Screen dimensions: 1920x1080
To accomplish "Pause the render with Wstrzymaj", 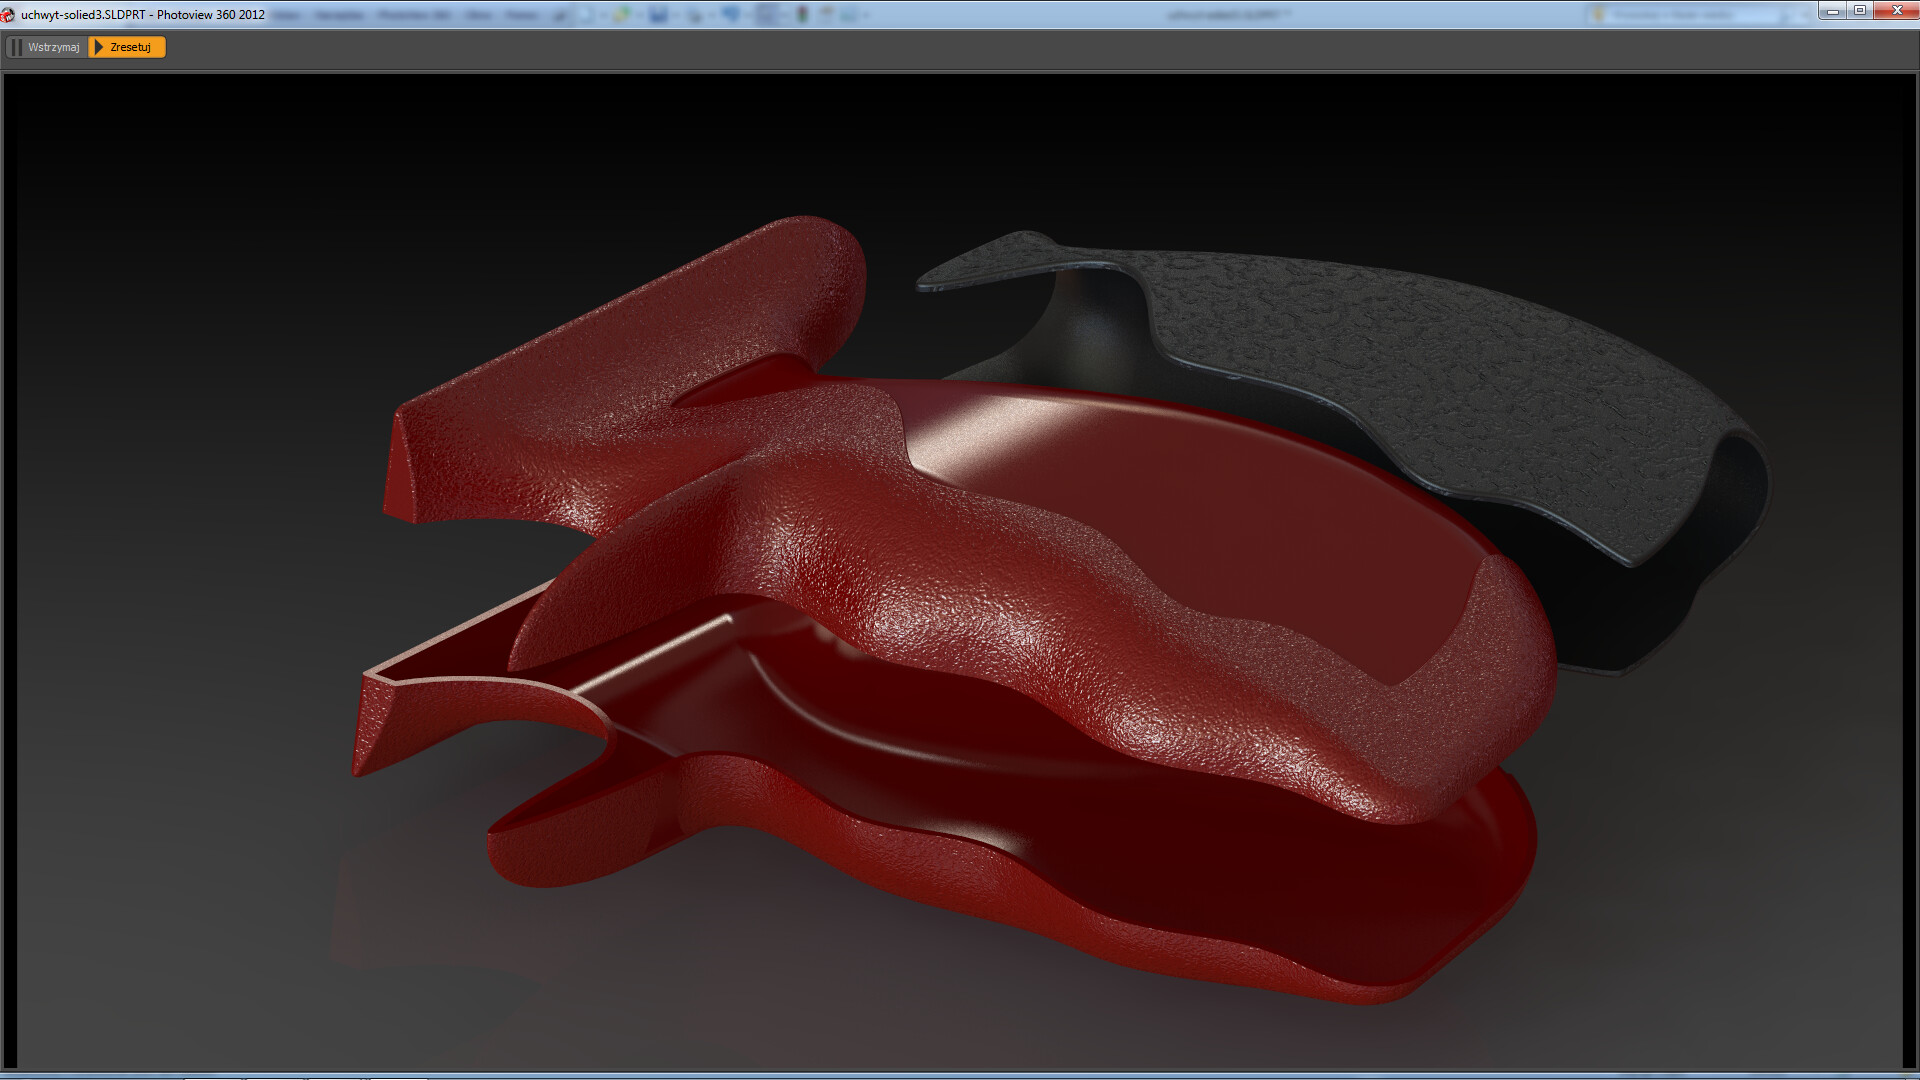I will click(x=46, y=47).
